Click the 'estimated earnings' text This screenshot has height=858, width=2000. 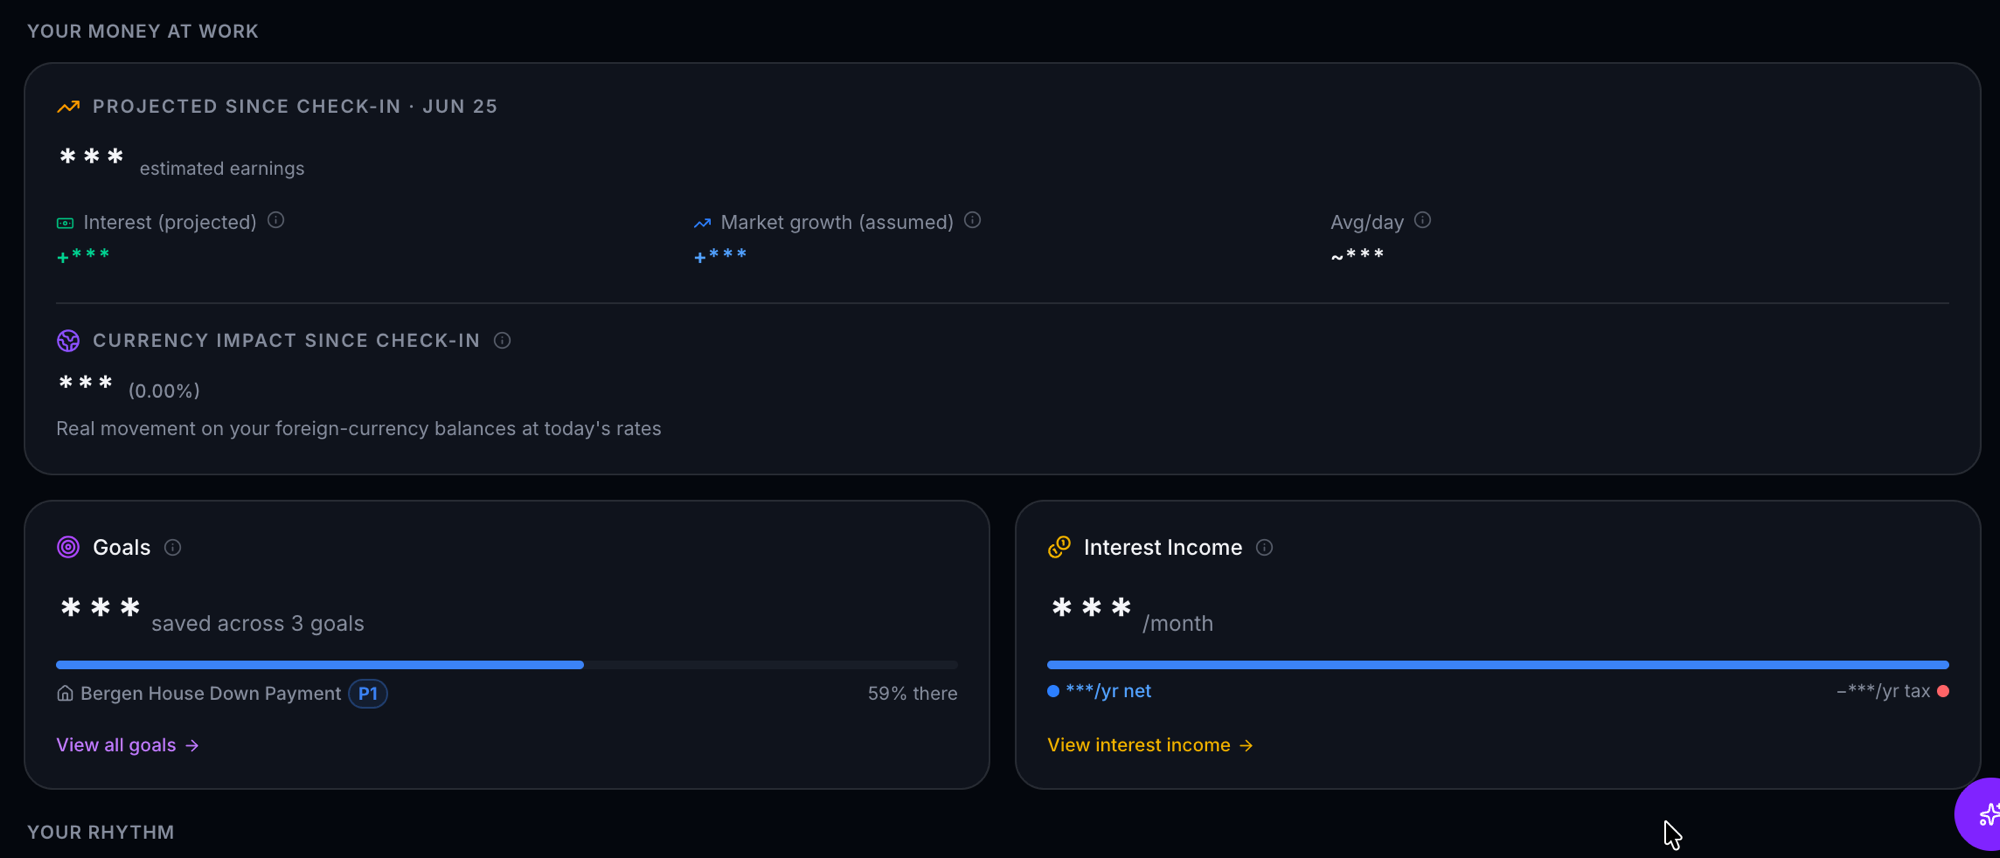[222, 168]
